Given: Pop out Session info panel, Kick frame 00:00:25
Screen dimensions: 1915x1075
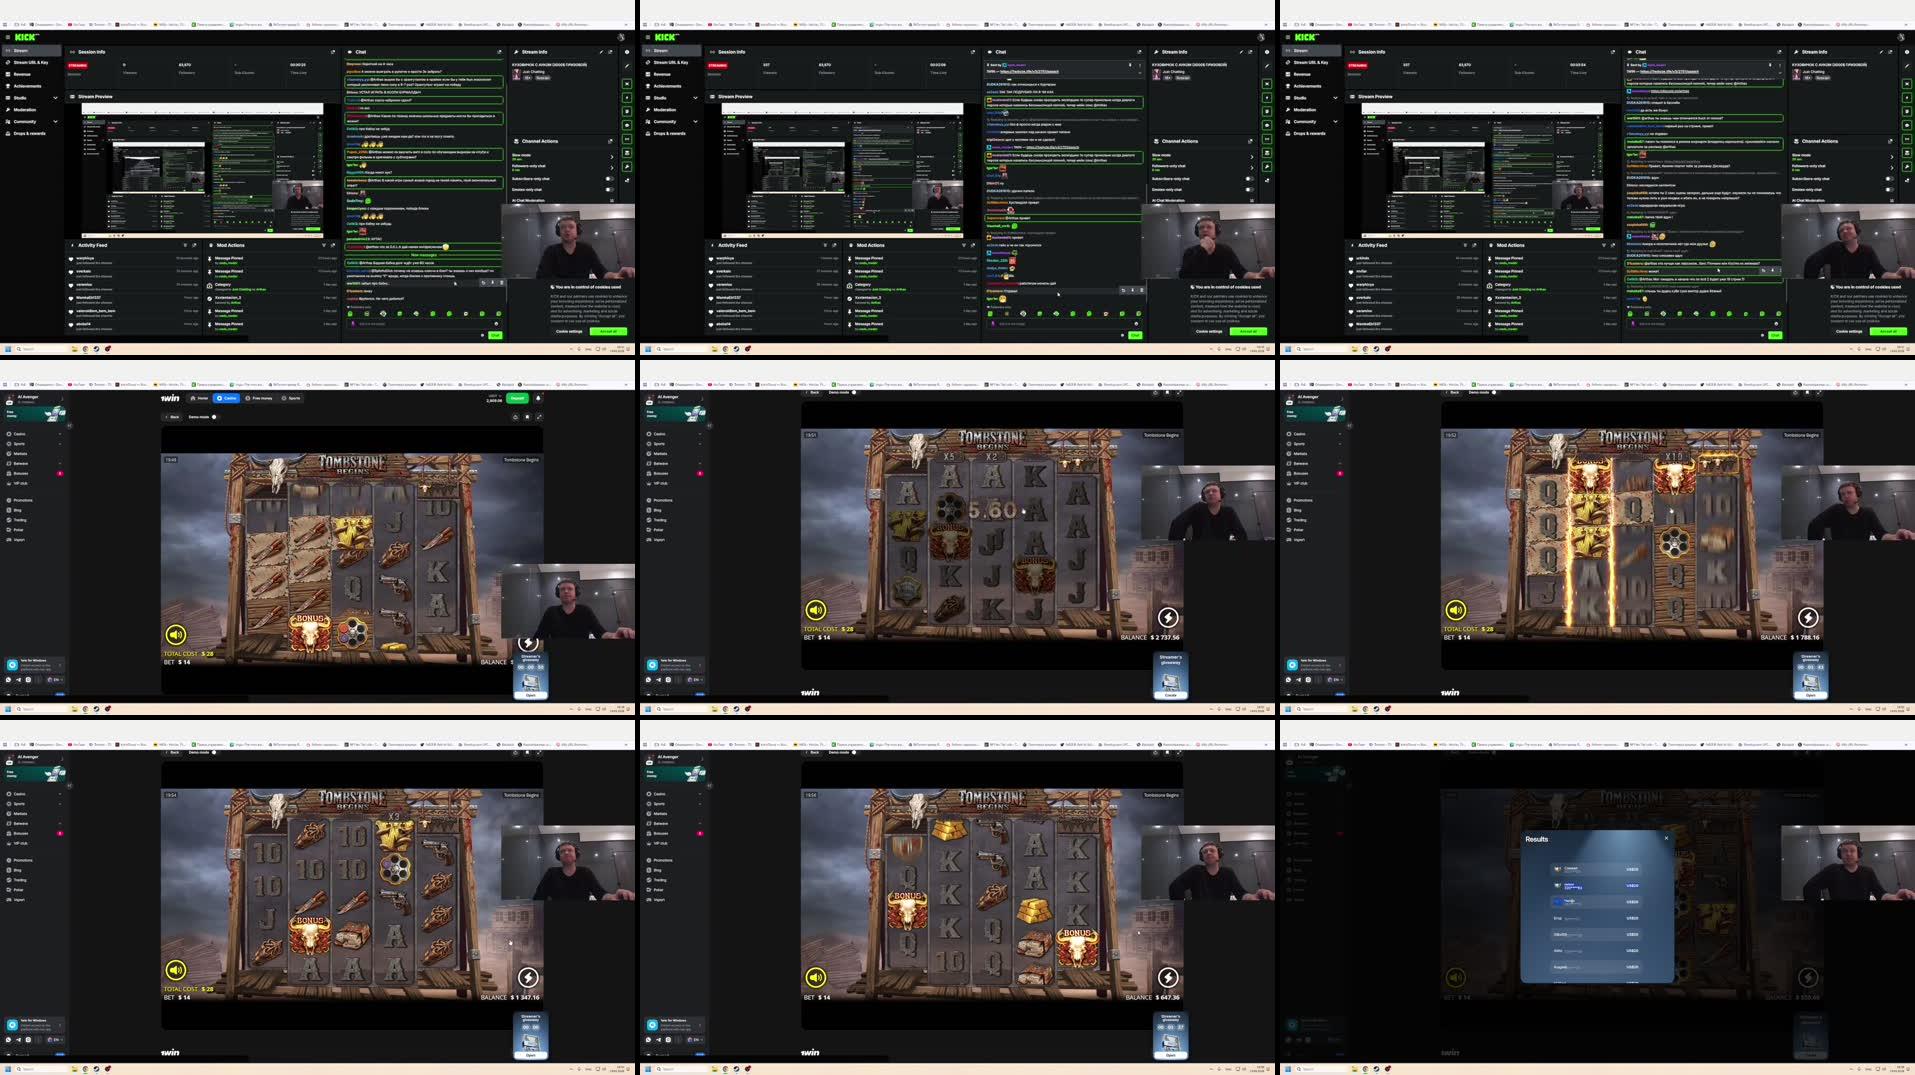Looking at the screenshot, I should pyautogui.click(x=333, y=52).
